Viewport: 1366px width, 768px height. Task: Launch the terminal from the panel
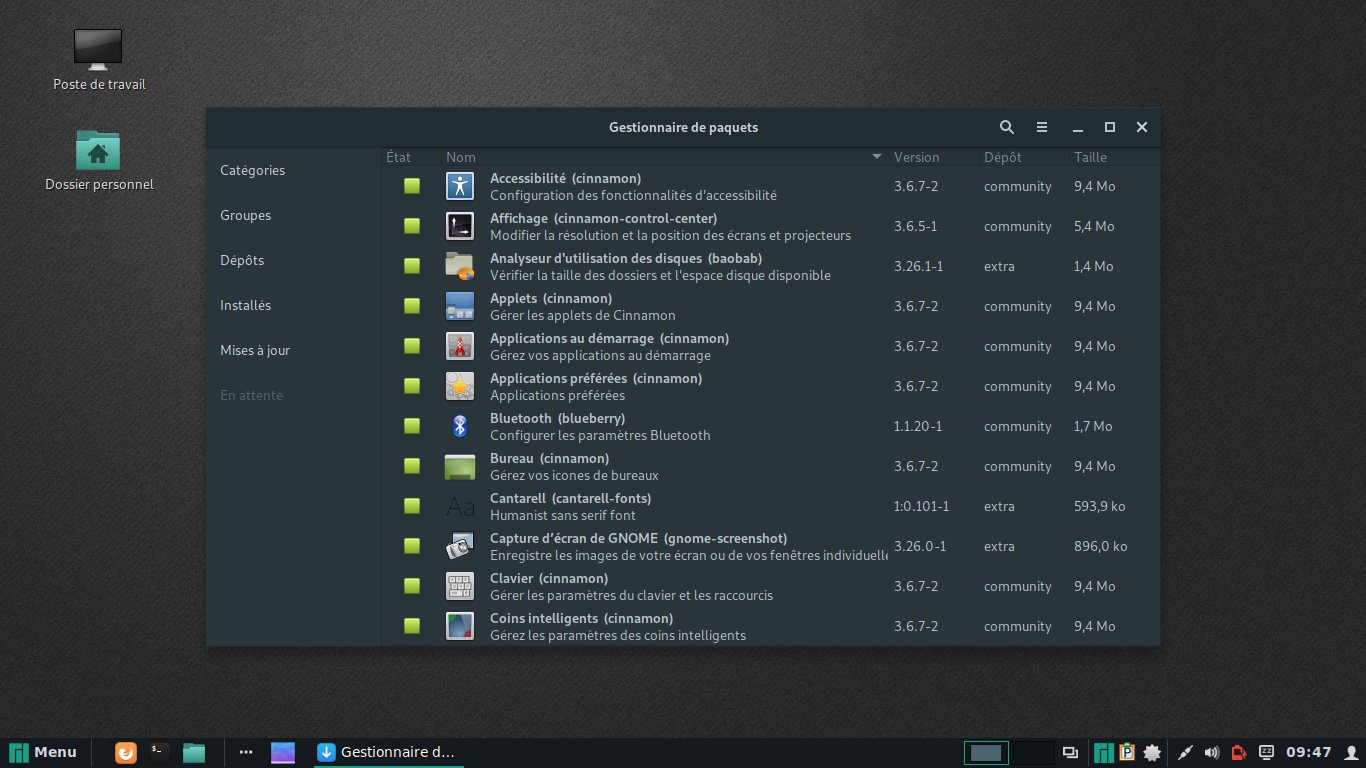click(x=159, y=752)
